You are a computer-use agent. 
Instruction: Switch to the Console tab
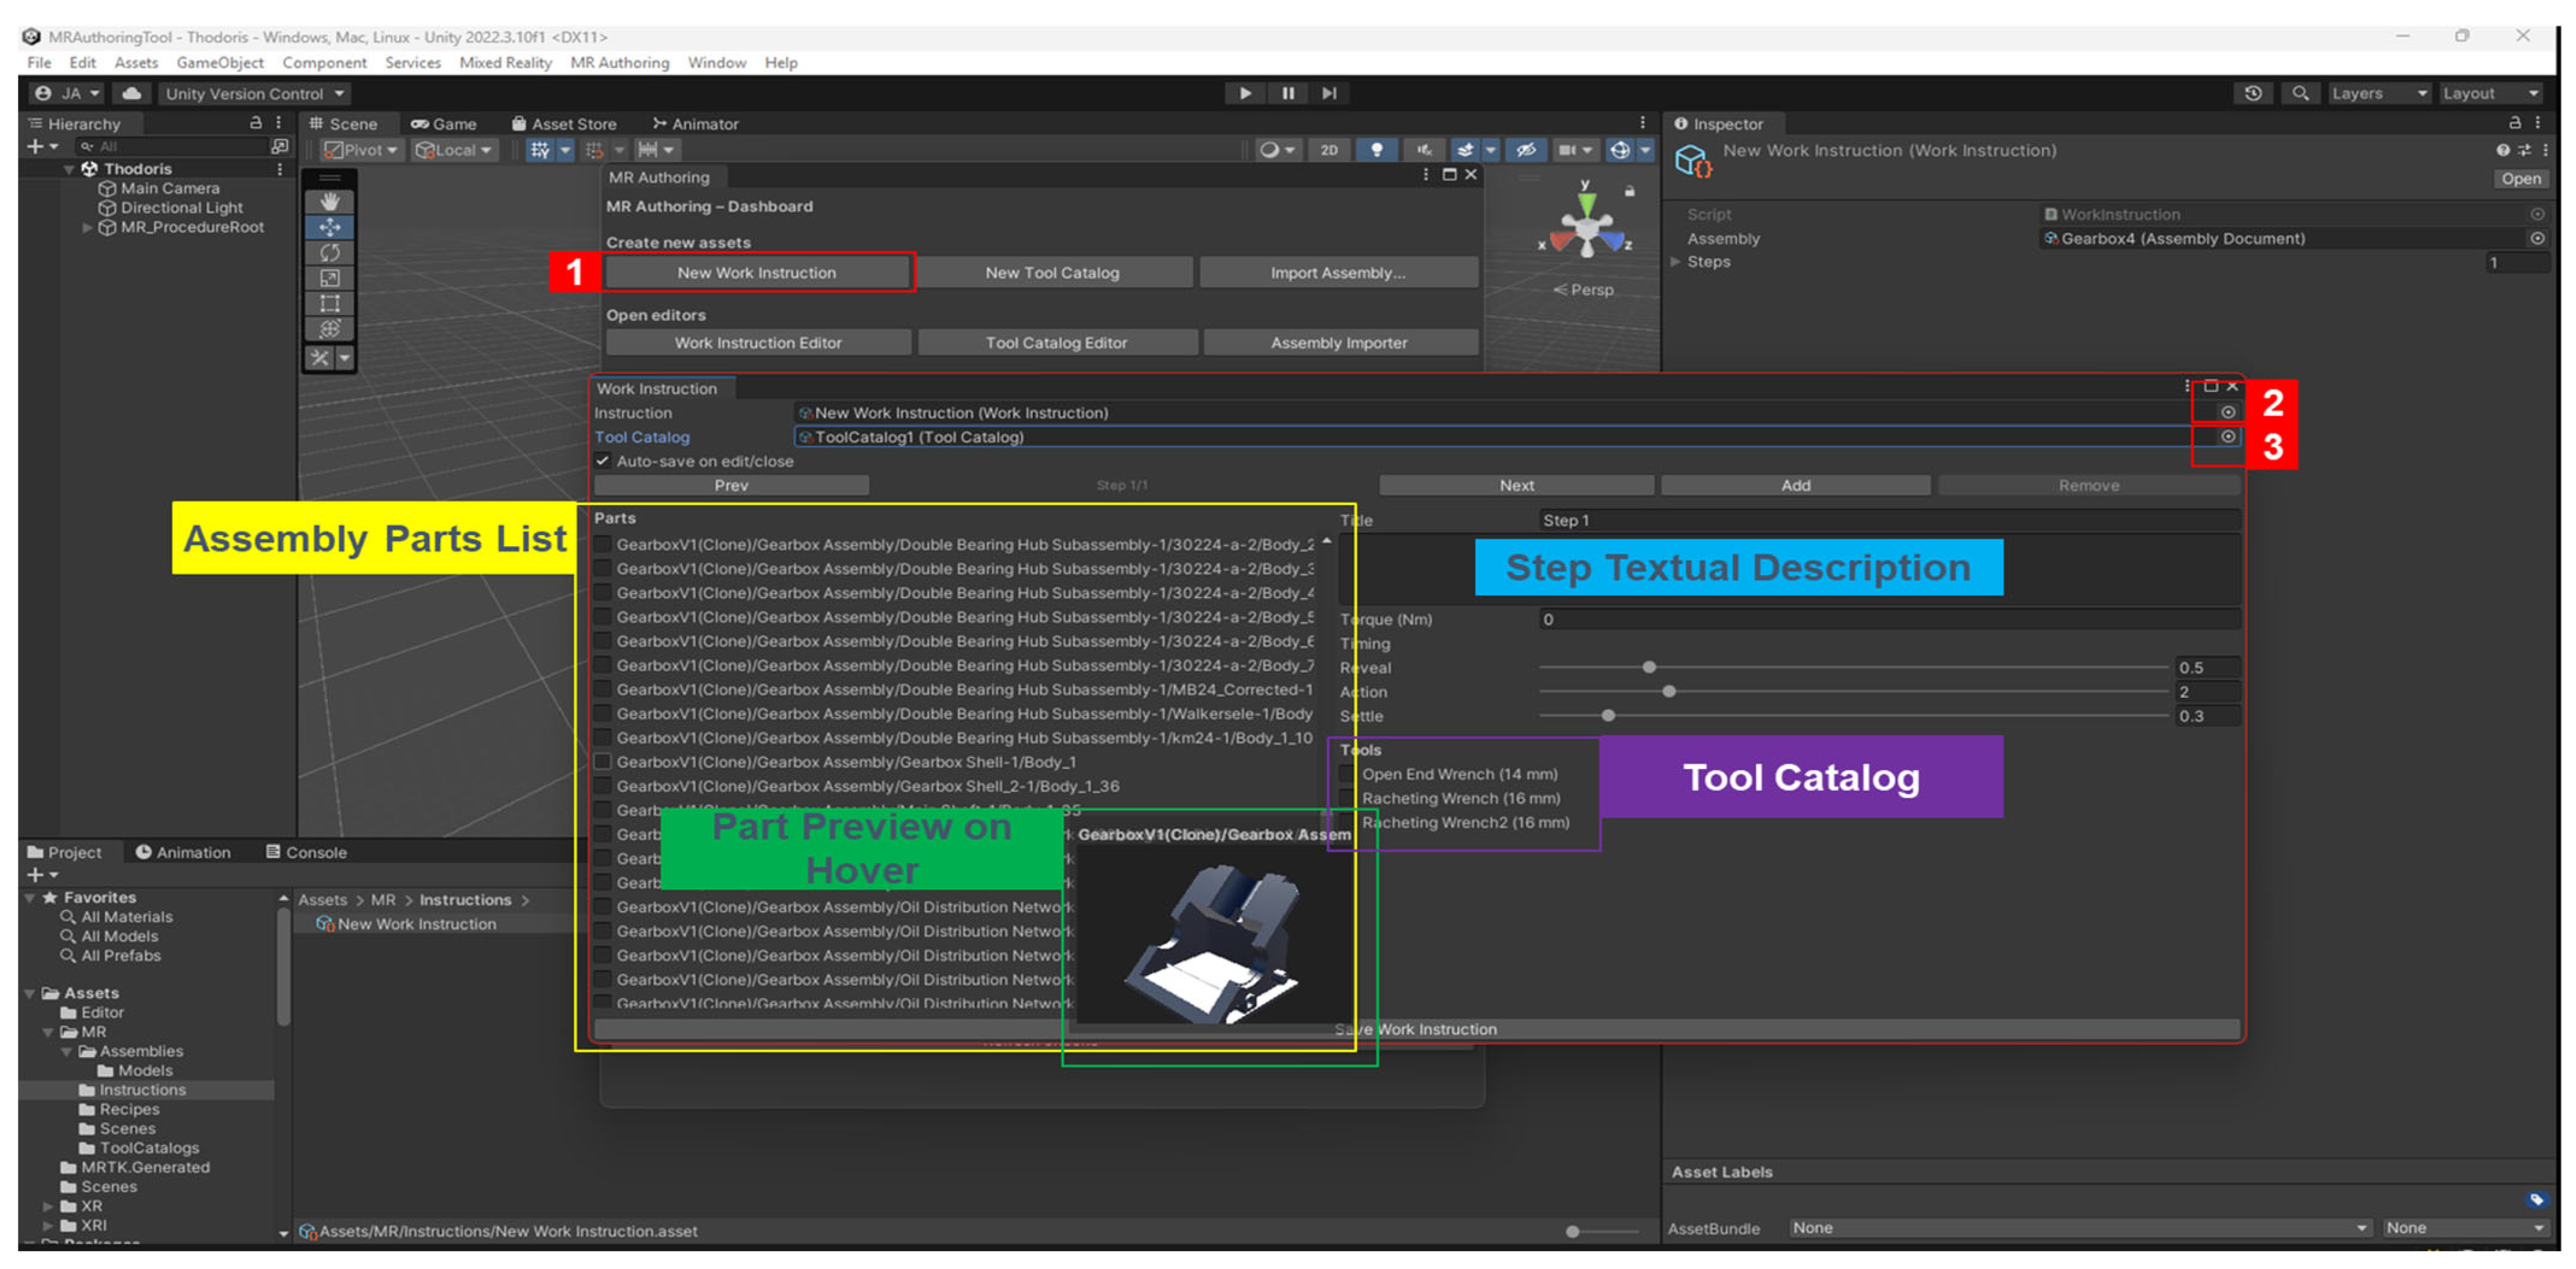pyautogui.click(x=306, y=852)
